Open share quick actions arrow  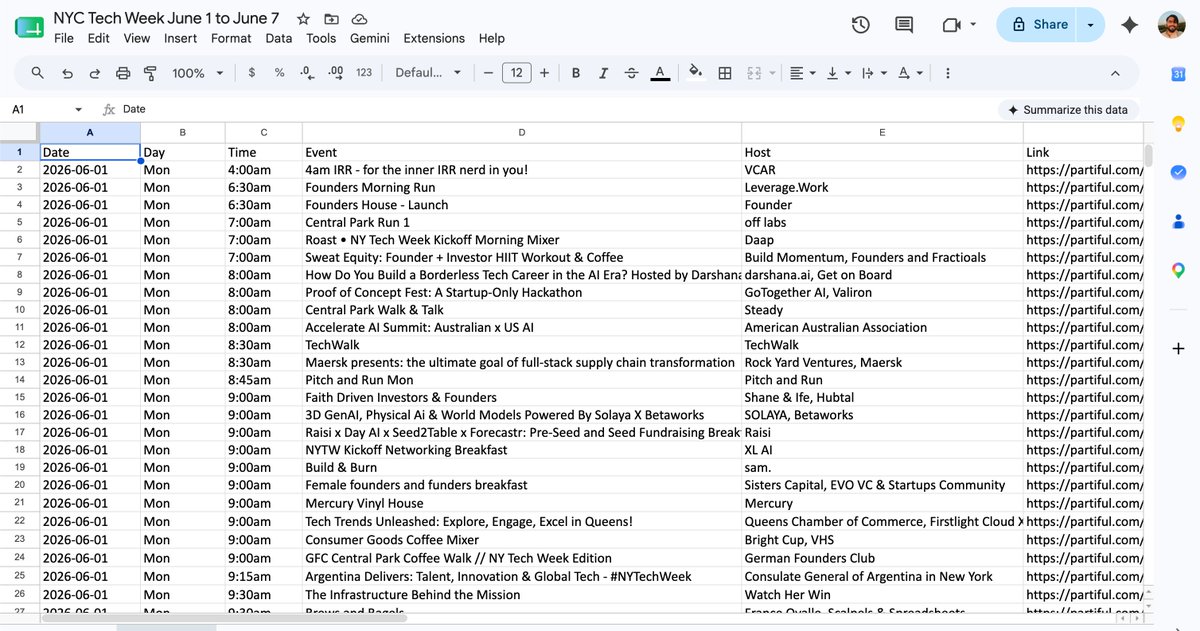point(1091,25)
